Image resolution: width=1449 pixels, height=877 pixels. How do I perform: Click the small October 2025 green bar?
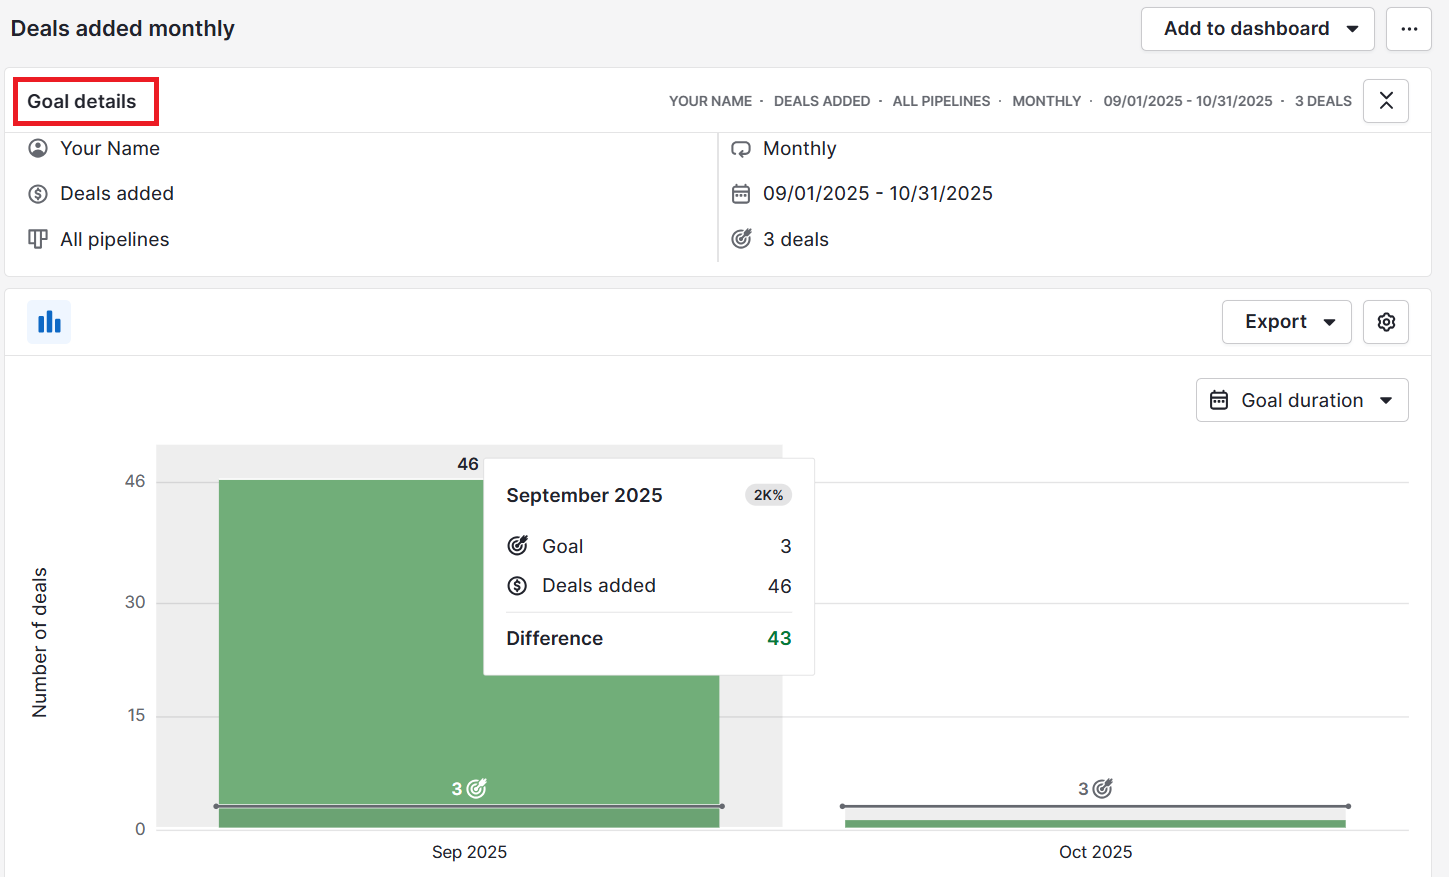pyautogui.click(x=1095, y=823)
